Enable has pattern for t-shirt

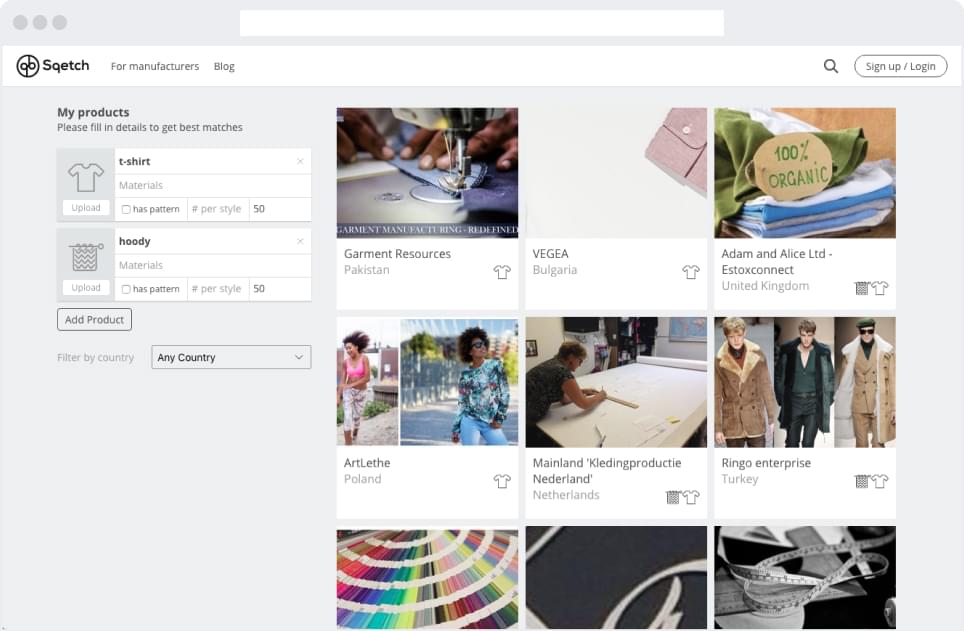(126, 209)
